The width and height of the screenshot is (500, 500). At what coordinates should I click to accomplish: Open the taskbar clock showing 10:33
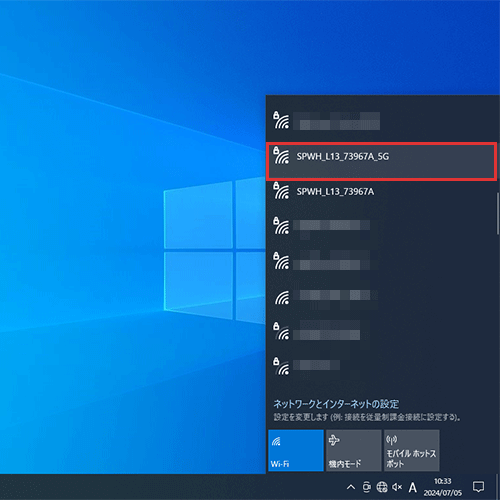[443, 487]
